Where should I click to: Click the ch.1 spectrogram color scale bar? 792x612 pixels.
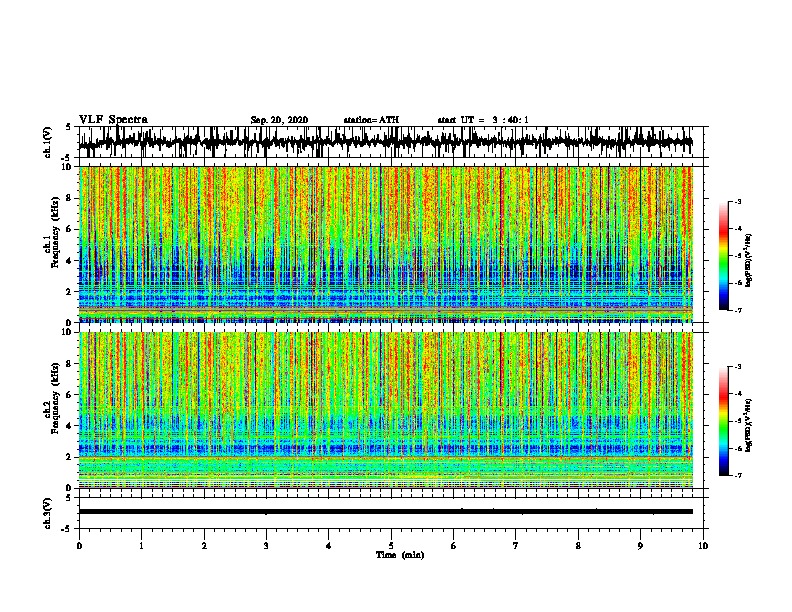coord(724,256)
